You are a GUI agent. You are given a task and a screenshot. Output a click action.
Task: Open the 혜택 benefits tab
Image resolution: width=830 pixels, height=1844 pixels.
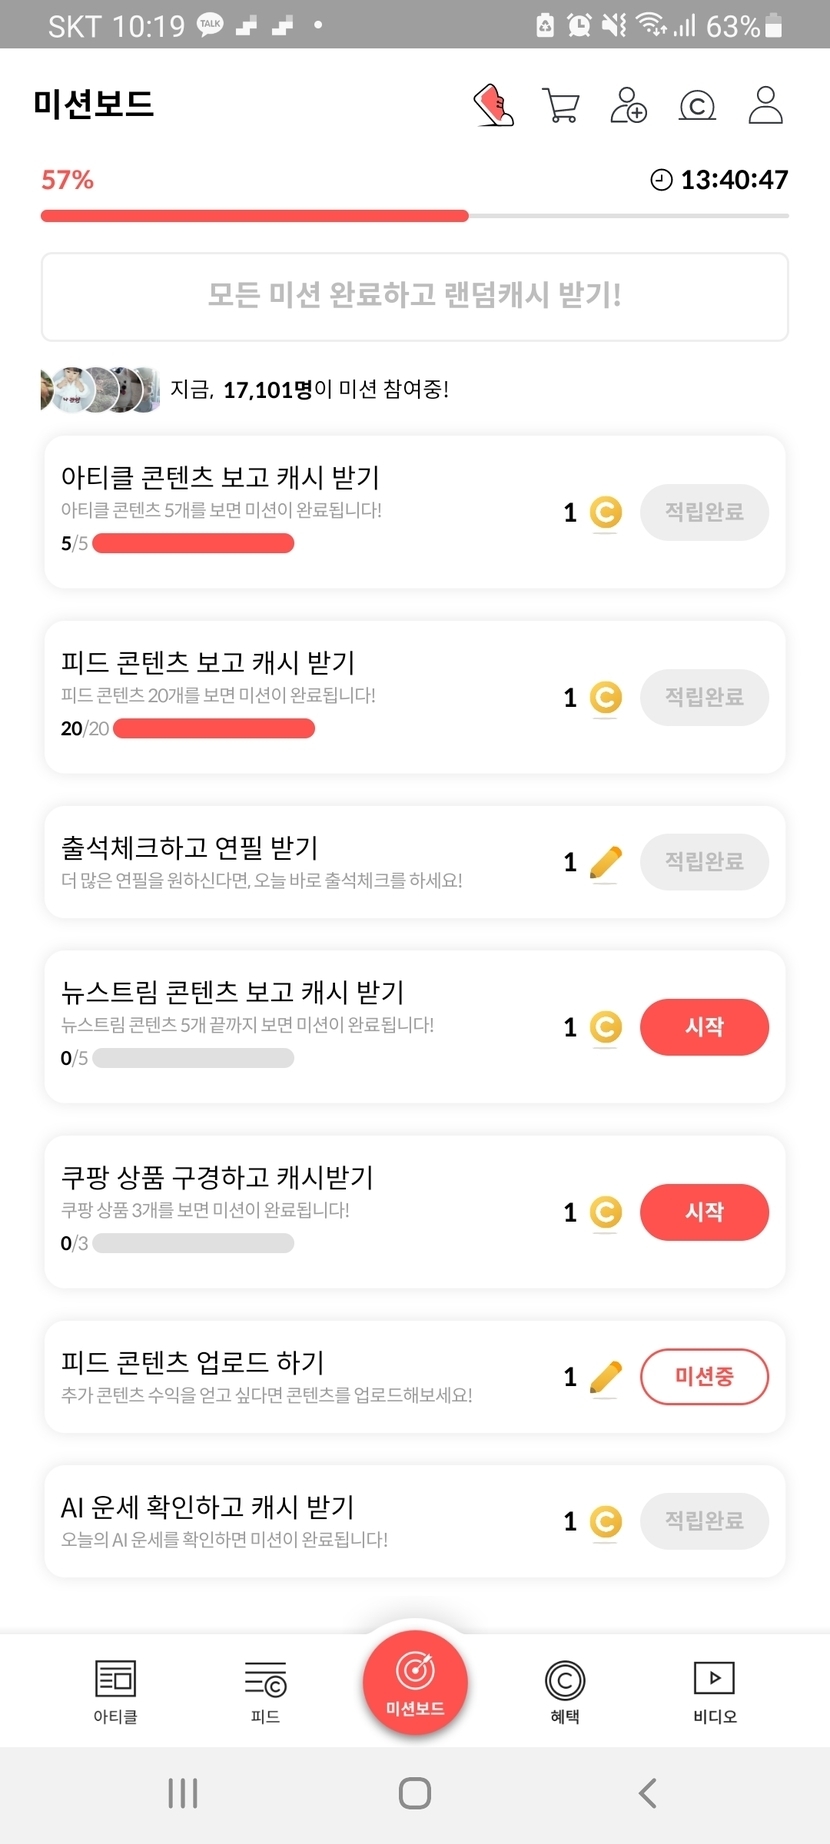[x=565, y=1691]
